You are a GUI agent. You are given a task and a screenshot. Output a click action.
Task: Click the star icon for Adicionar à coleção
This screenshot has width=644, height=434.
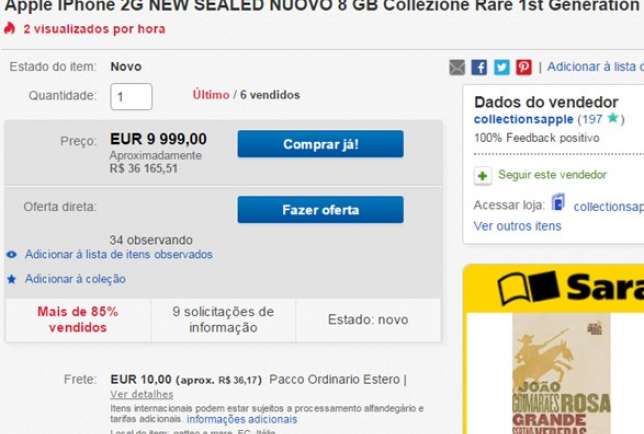[12, 280]
